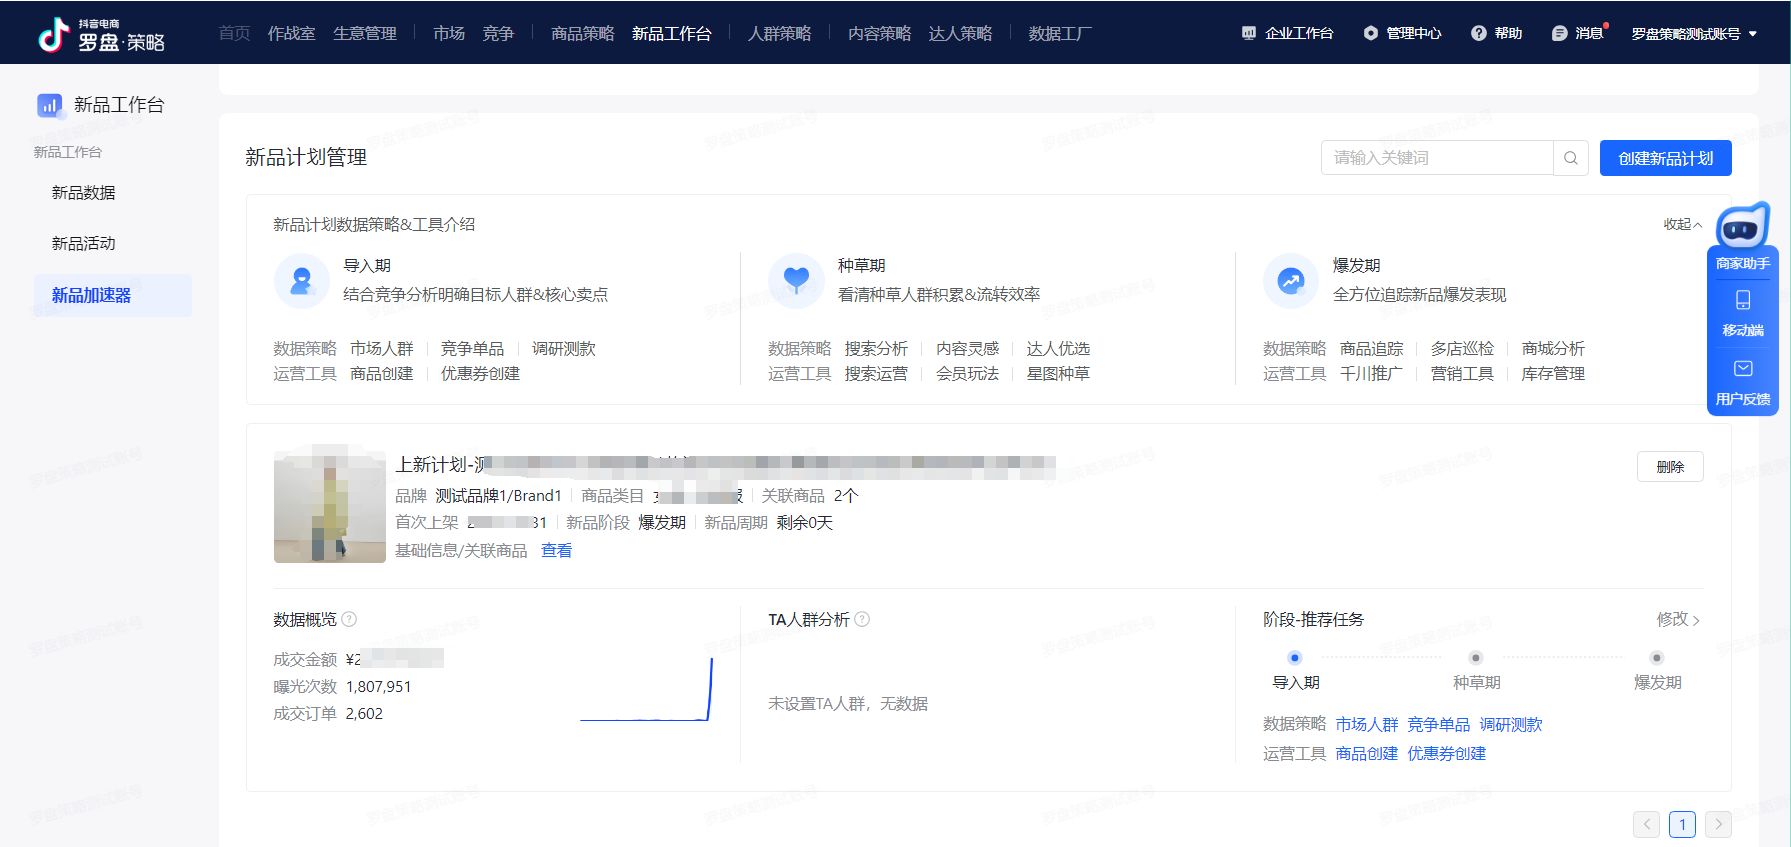The height and width of the screenshot is (847, 1791).
Task: Open 新品数据 in the sidebar
Action: click(84, 193)
